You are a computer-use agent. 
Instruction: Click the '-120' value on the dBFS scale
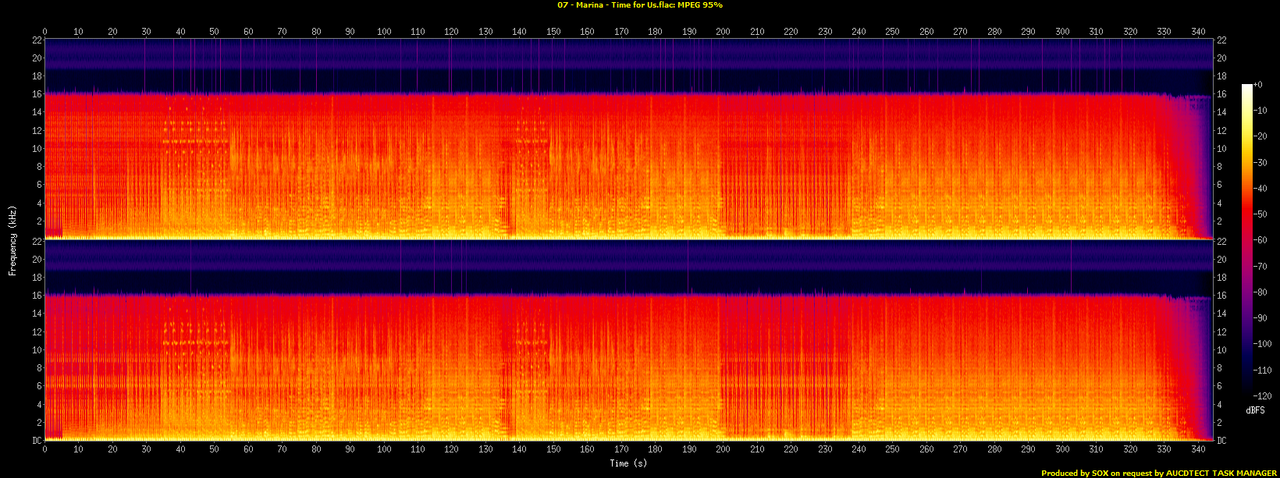1263,397
